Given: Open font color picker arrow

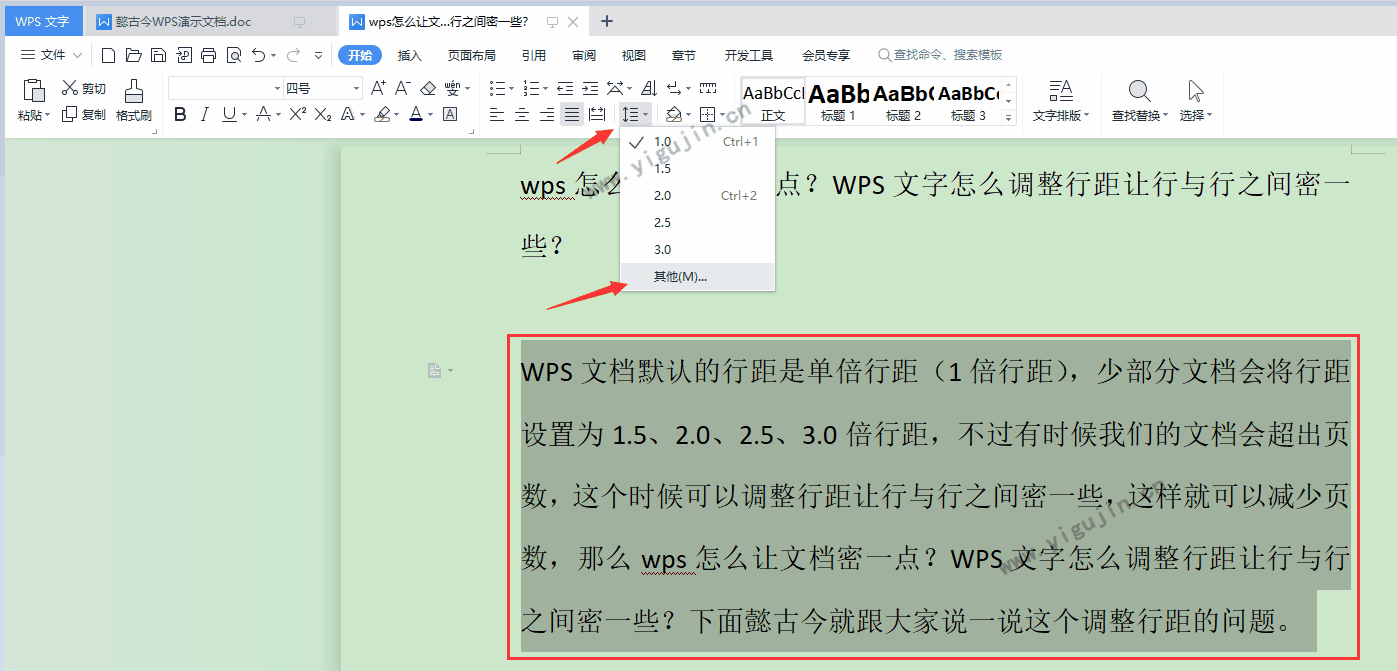Looking at the screenshot, I should click(431, 115).
